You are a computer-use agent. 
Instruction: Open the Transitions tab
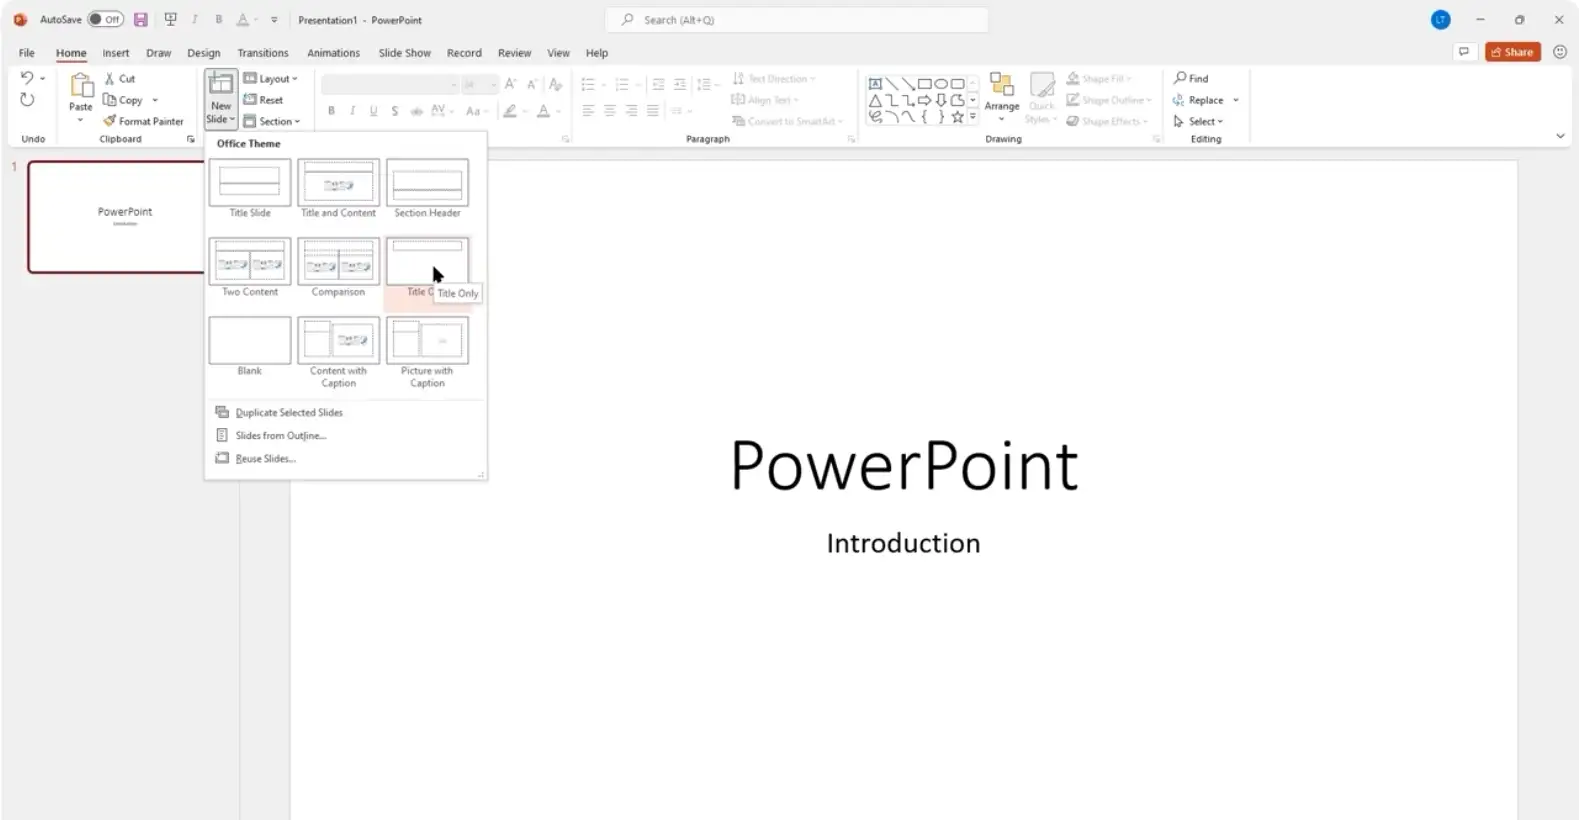(x=262, y=53)
